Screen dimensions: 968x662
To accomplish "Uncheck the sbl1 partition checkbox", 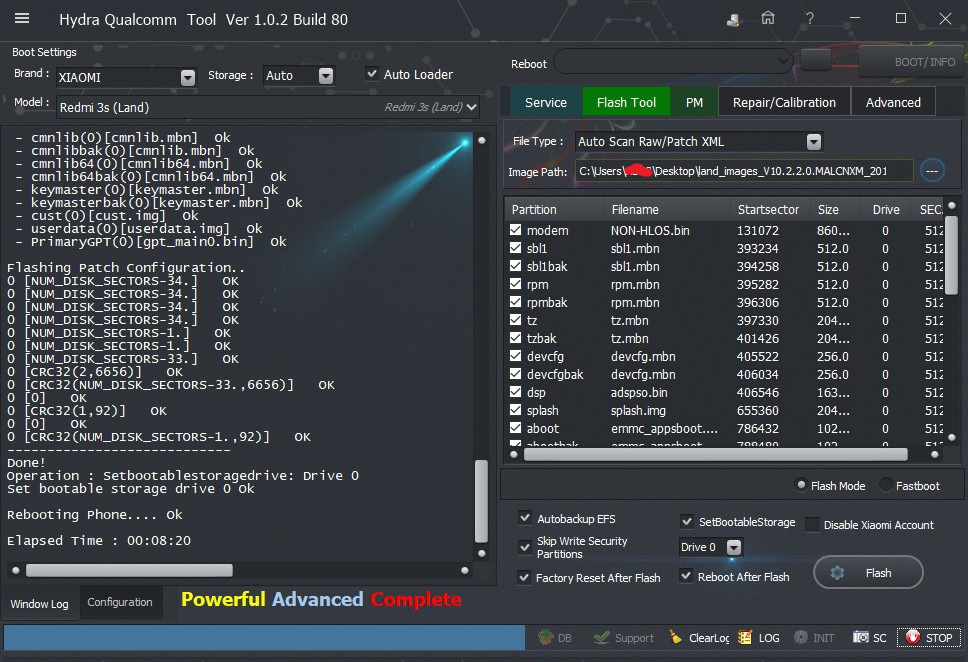I will coord(515,248).
